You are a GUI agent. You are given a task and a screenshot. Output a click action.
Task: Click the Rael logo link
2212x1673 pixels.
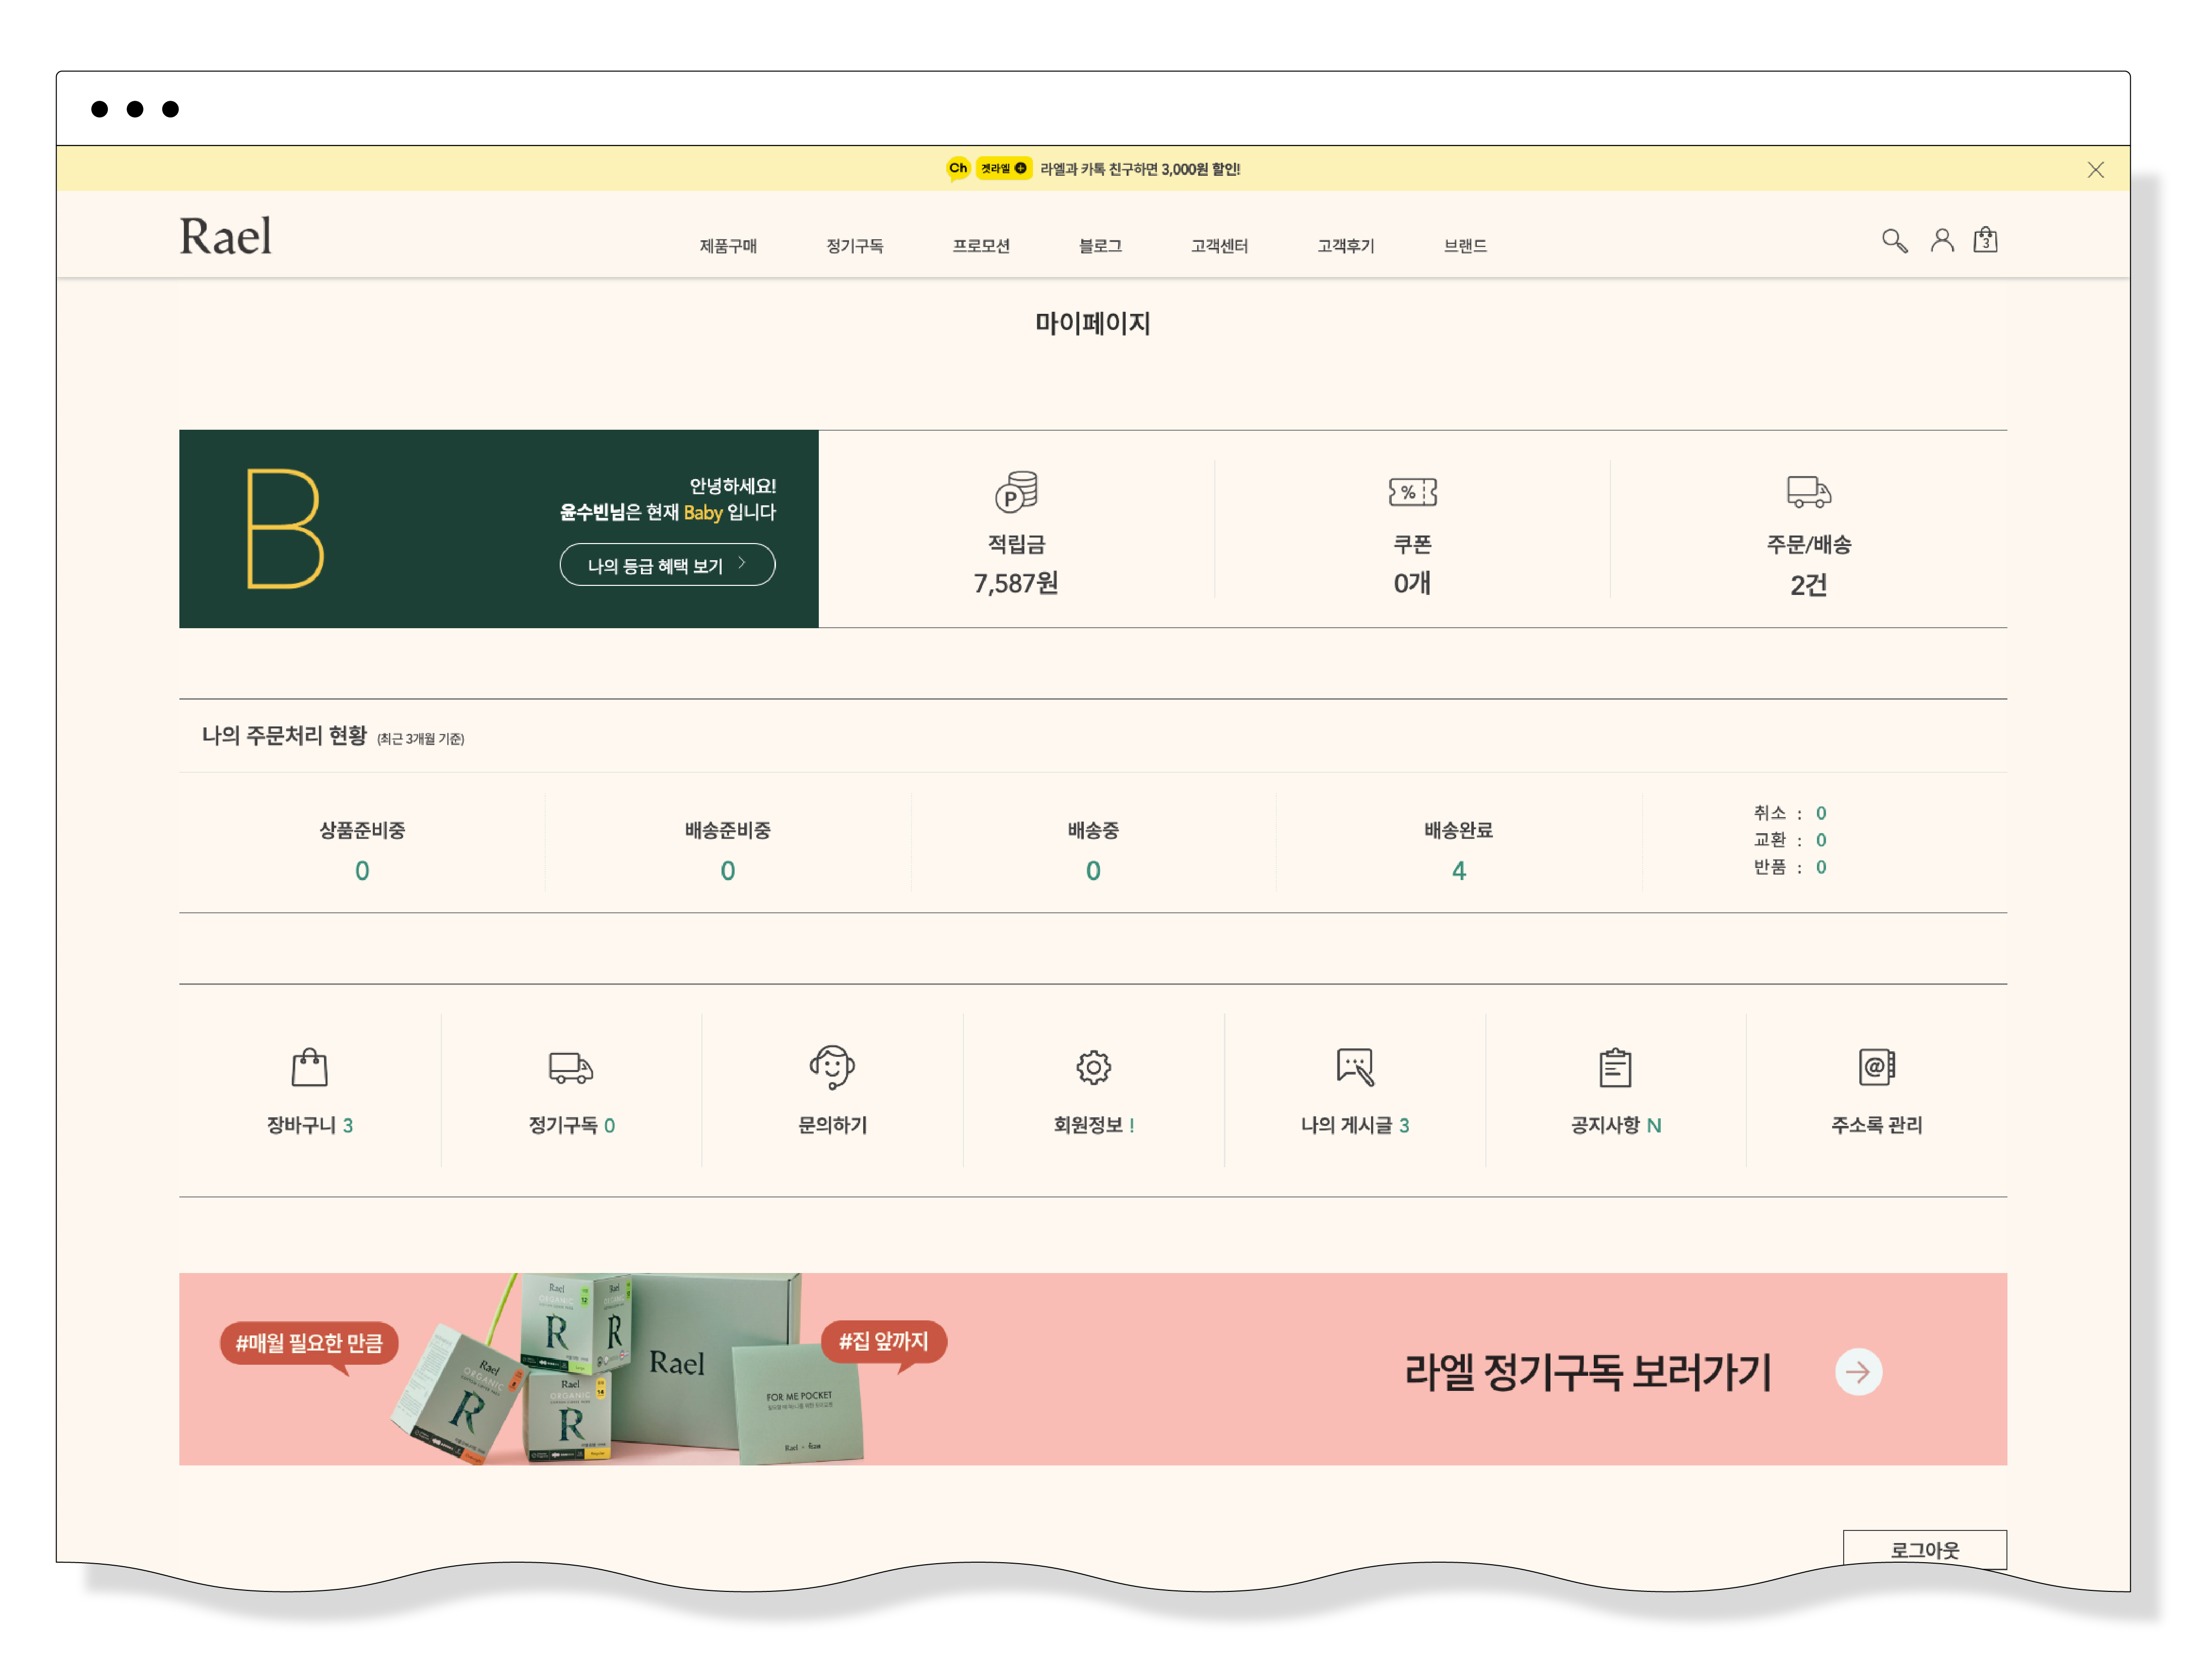(x=225, y=237)
